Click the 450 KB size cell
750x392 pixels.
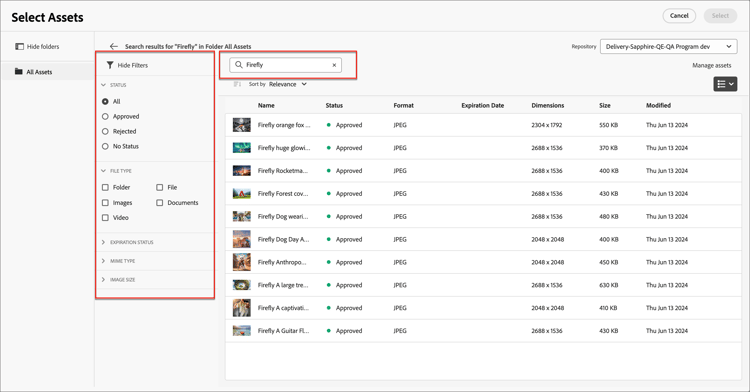pyautogui.click(x=608, y=262)
